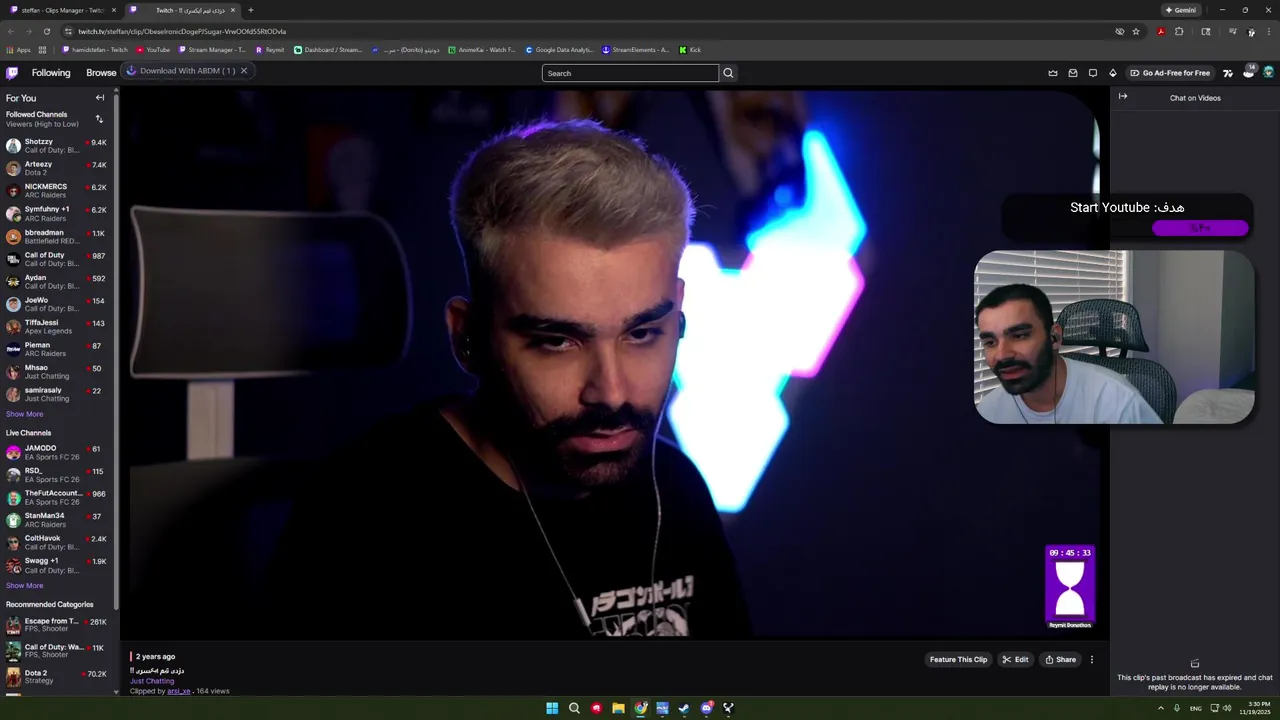Open YouTube bookmark
This screenshot has height=720, width=1280.
point(153,50)
